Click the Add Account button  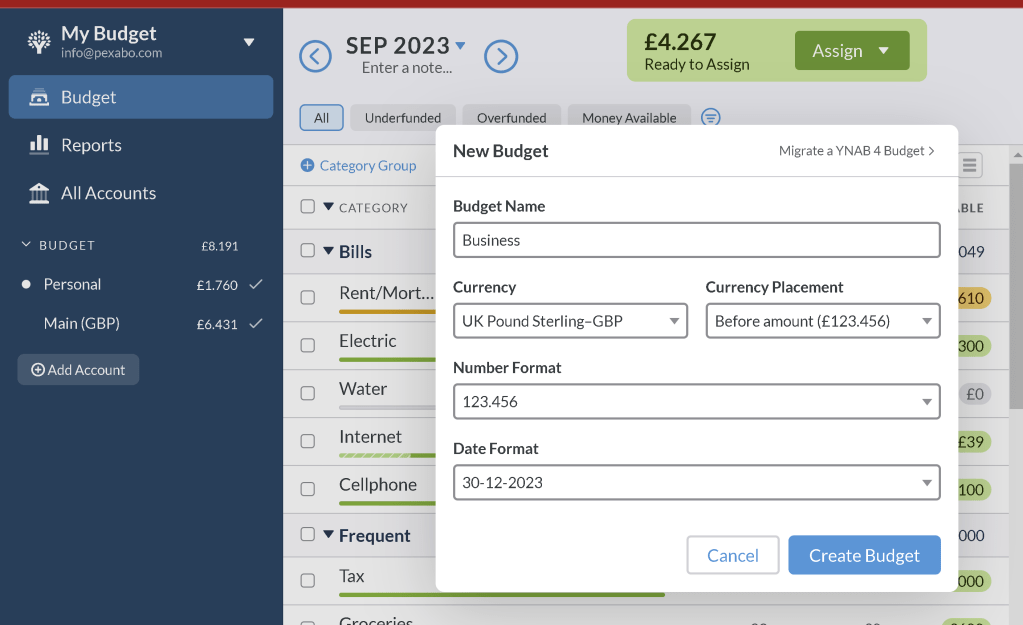click(x=78, y=370)
